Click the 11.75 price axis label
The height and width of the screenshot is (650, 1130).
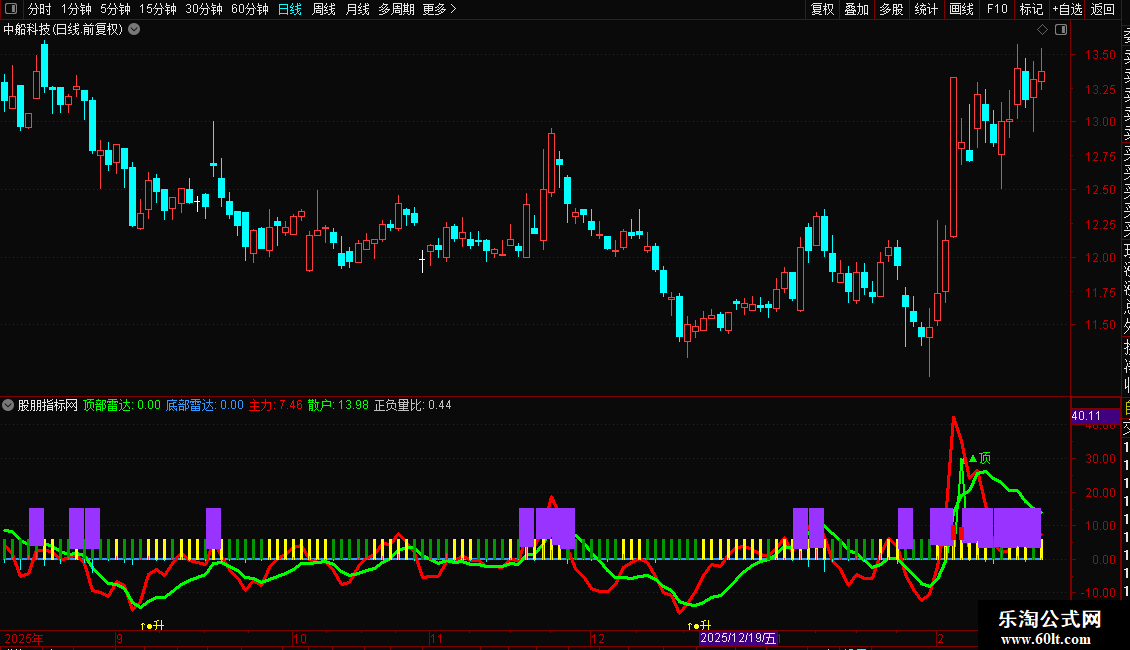click(x=1100, y=293)
